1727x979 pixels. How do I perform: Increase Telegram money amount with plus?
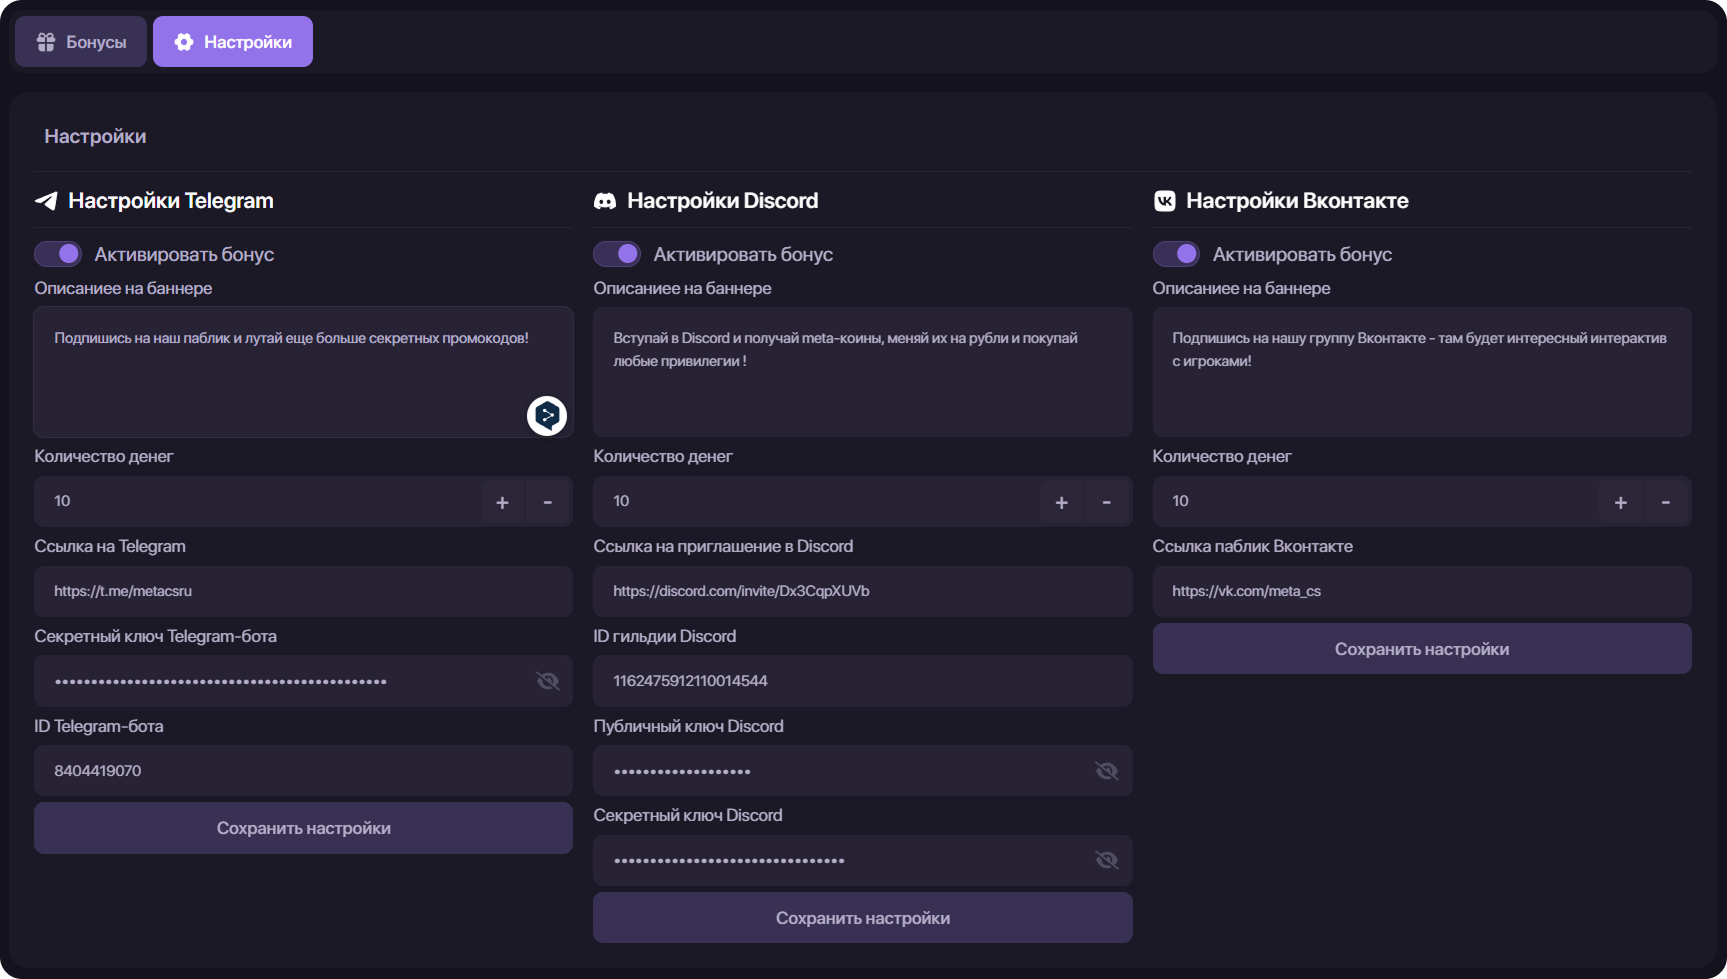coord(503,502)
